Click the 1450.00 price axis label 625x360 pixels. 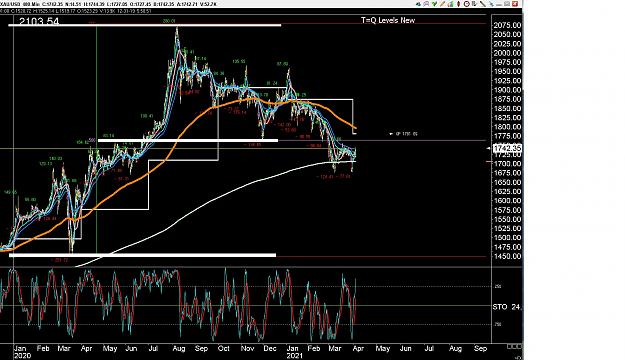[x=507, y=256]
